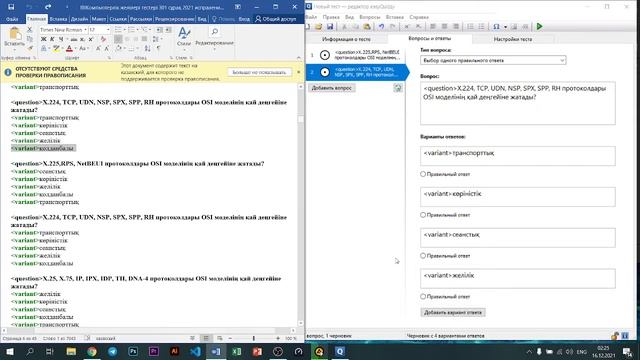
Task: Open Тип вопроса dropdown
Action: click(x=493, y=60)
